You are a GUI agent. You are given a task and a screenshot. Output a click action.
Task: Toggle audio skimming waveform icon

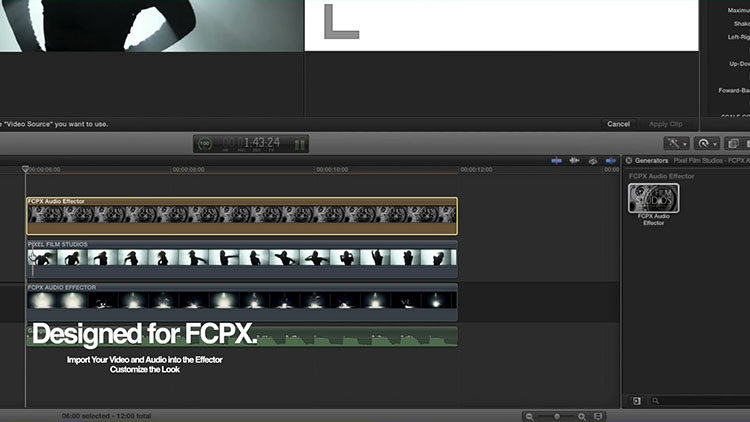574,161
